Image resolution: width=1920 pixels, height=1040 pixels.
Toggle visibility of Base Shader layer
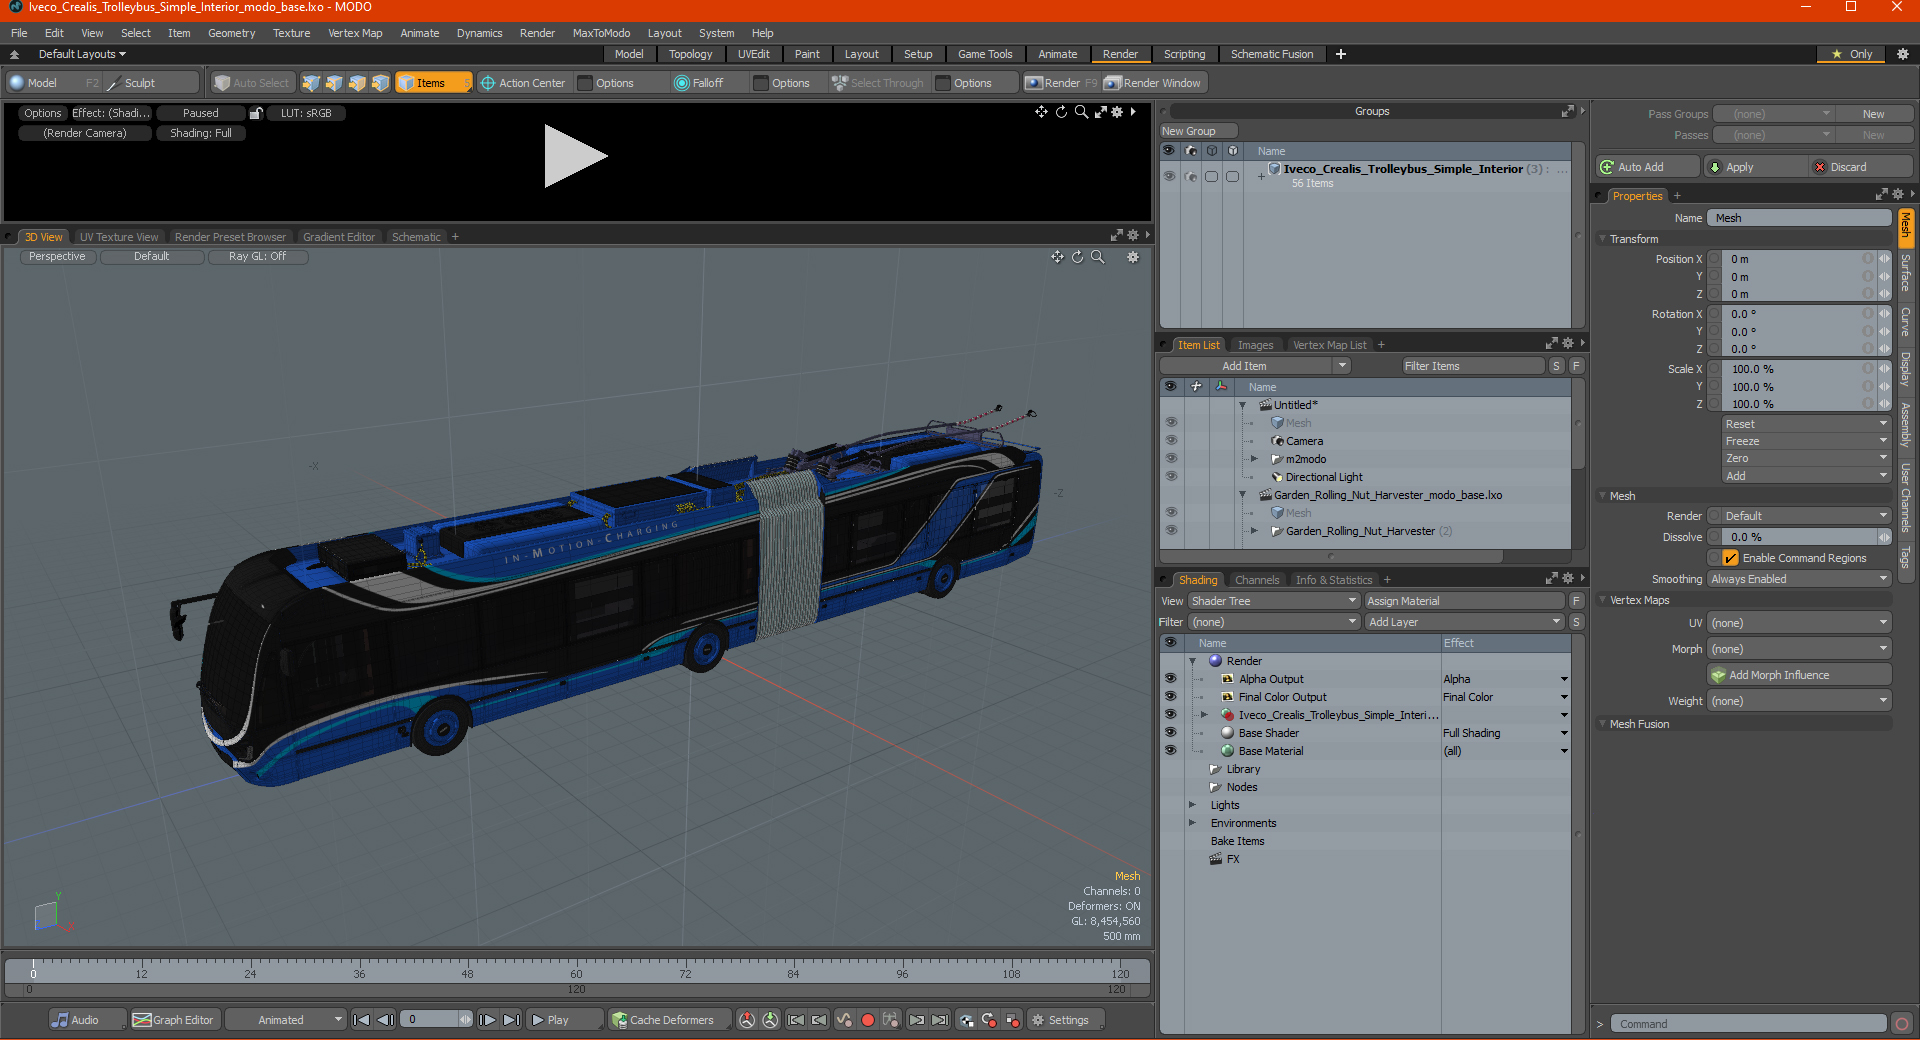tap(1170, 733)
